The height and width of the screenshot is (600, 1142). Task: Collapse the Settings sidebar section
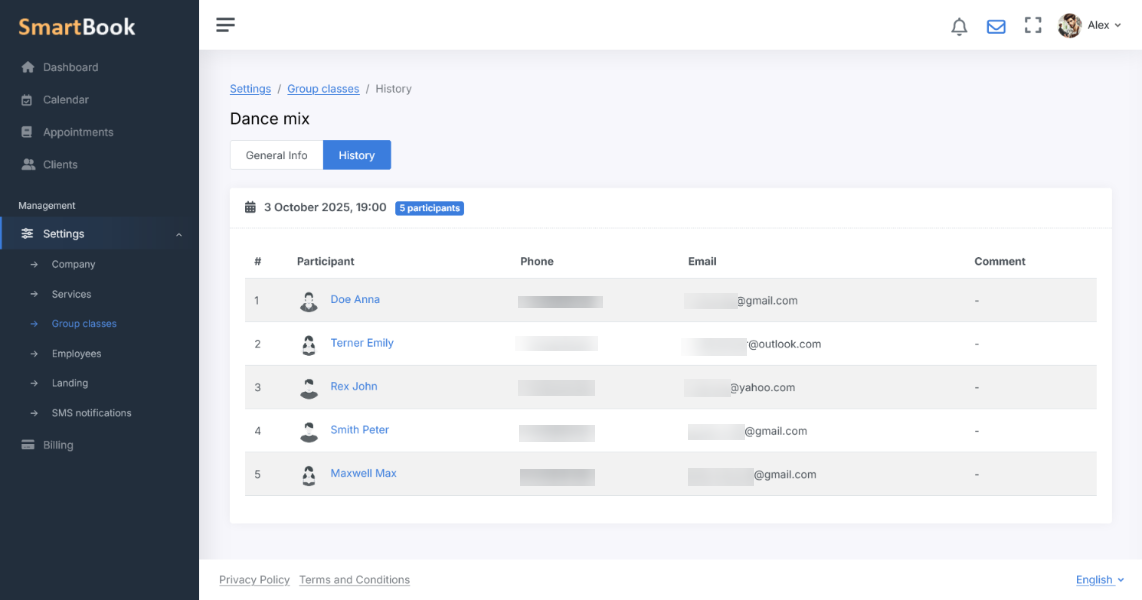(179, 235)
